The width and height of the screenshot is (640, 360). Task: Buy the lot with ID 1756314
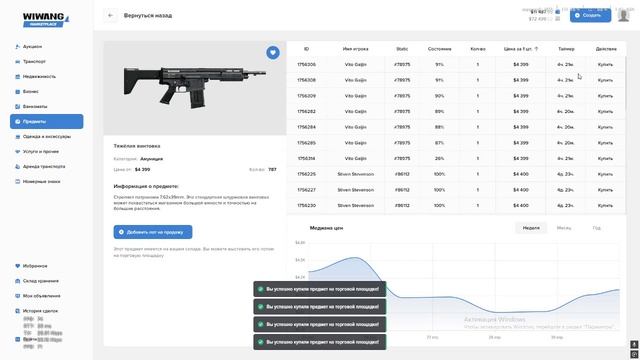605,158
